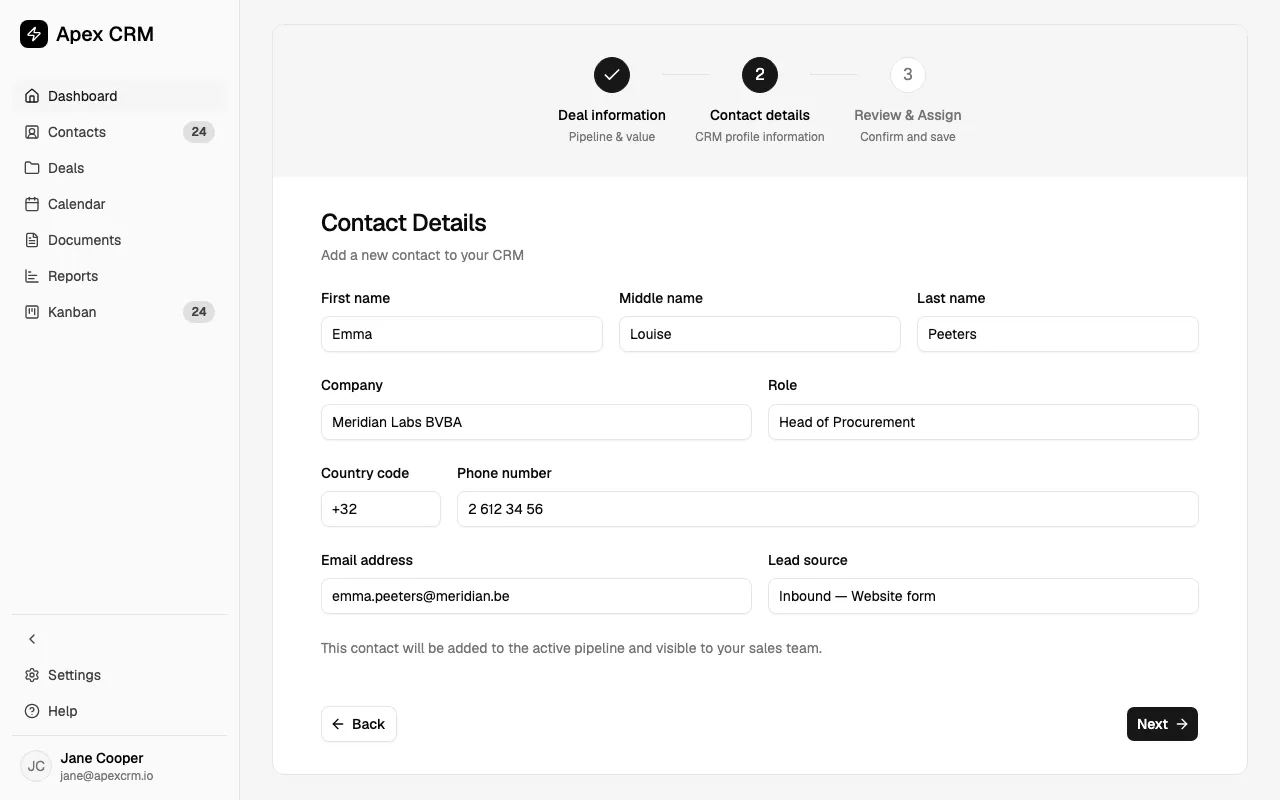Click the Phone number field
Image resolution: width=1280 pixels, height=800 pixels.
coord(828,509)
